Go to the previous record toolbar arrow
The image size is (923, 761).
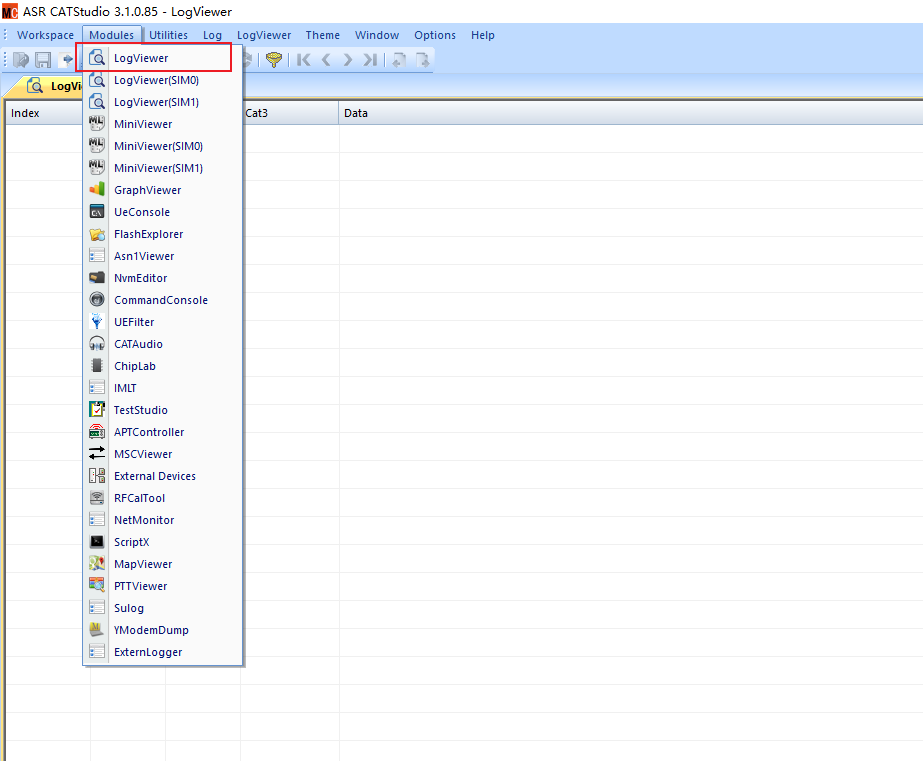point(326,59)
